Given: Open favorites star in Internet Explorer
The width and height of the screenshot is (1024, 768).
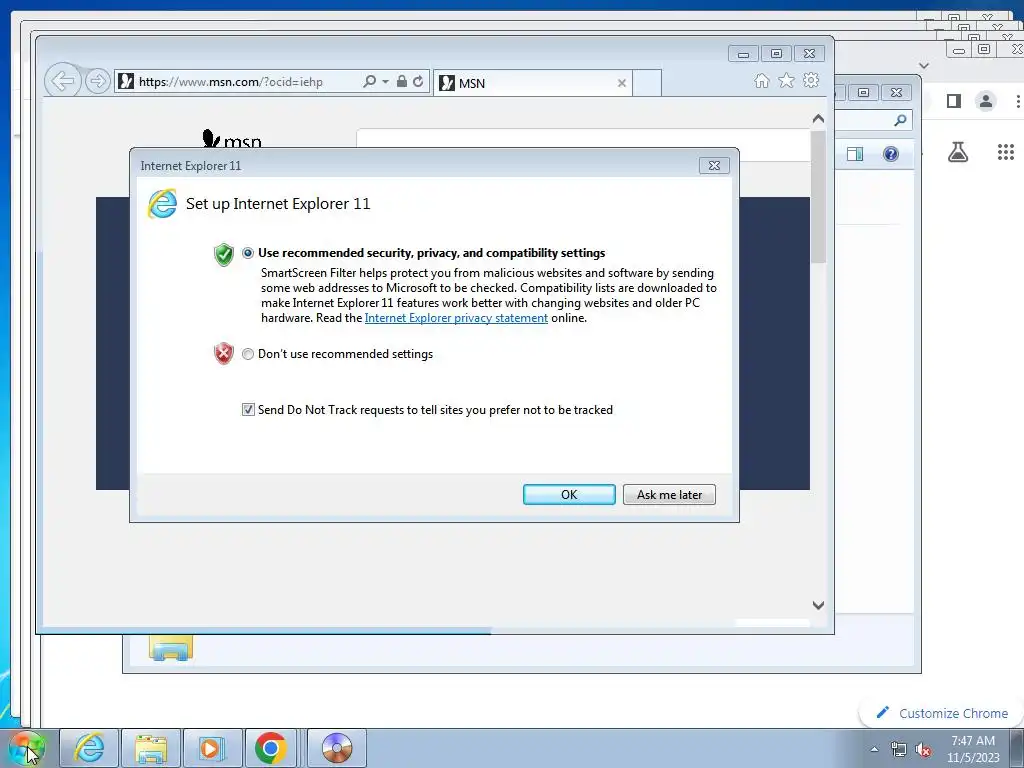Looking at the screenshot, I should tap(786, 80).
